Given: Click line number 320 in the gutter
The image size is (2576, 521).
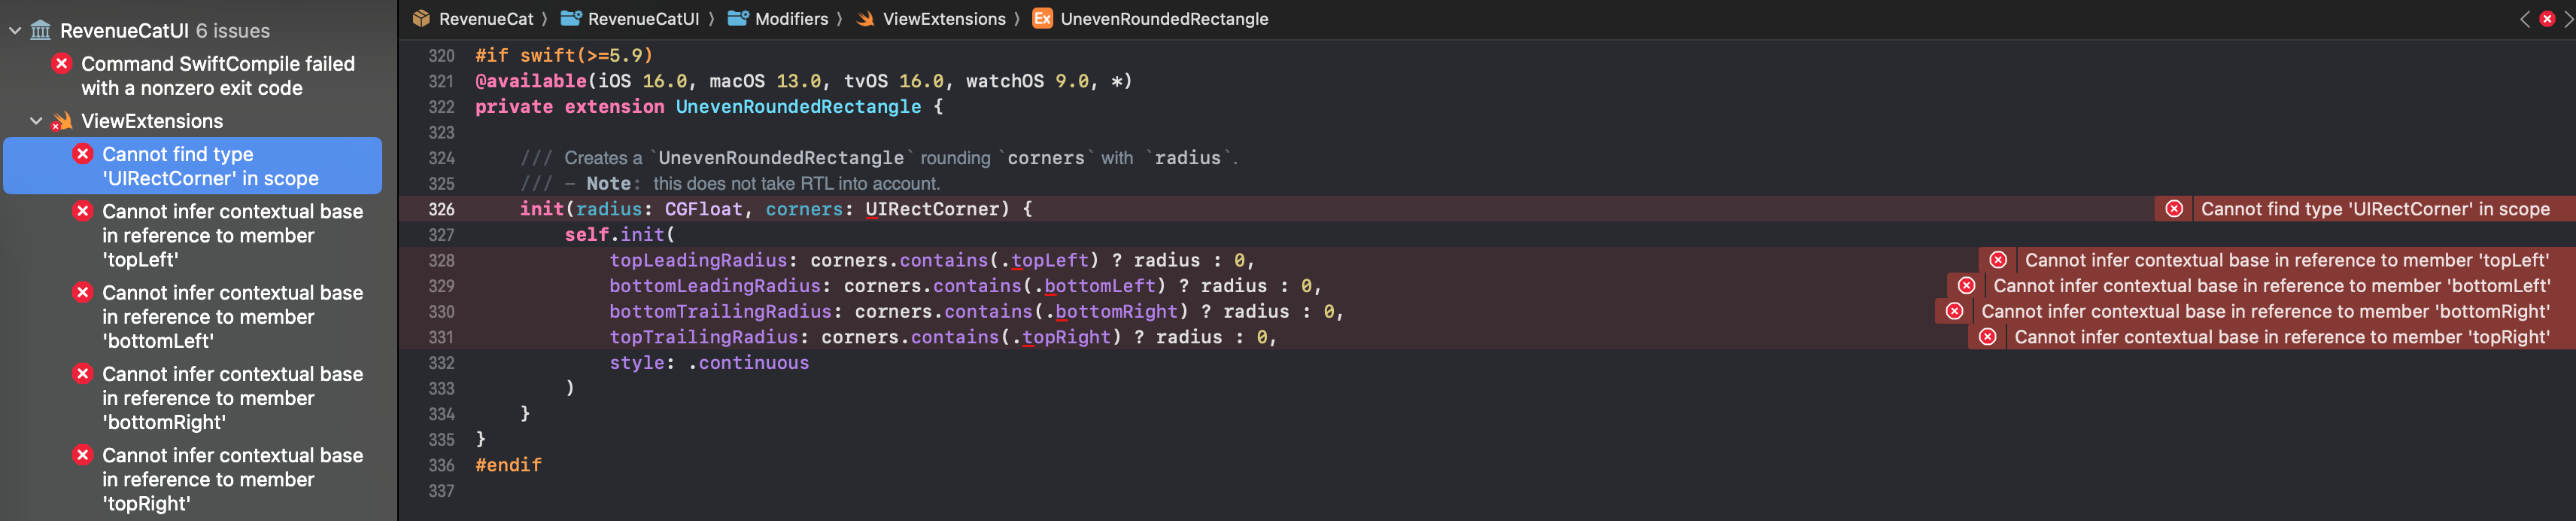Looking at the screenshot, I should [441, 56].
